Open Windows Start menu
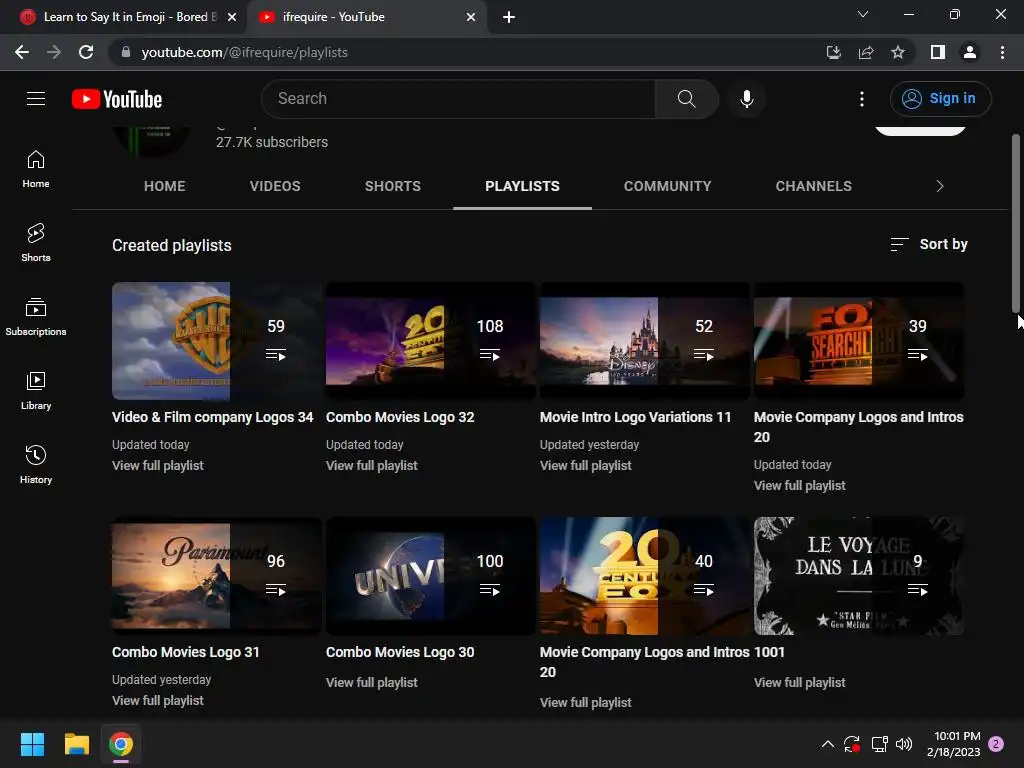 [x=32, y=744]
